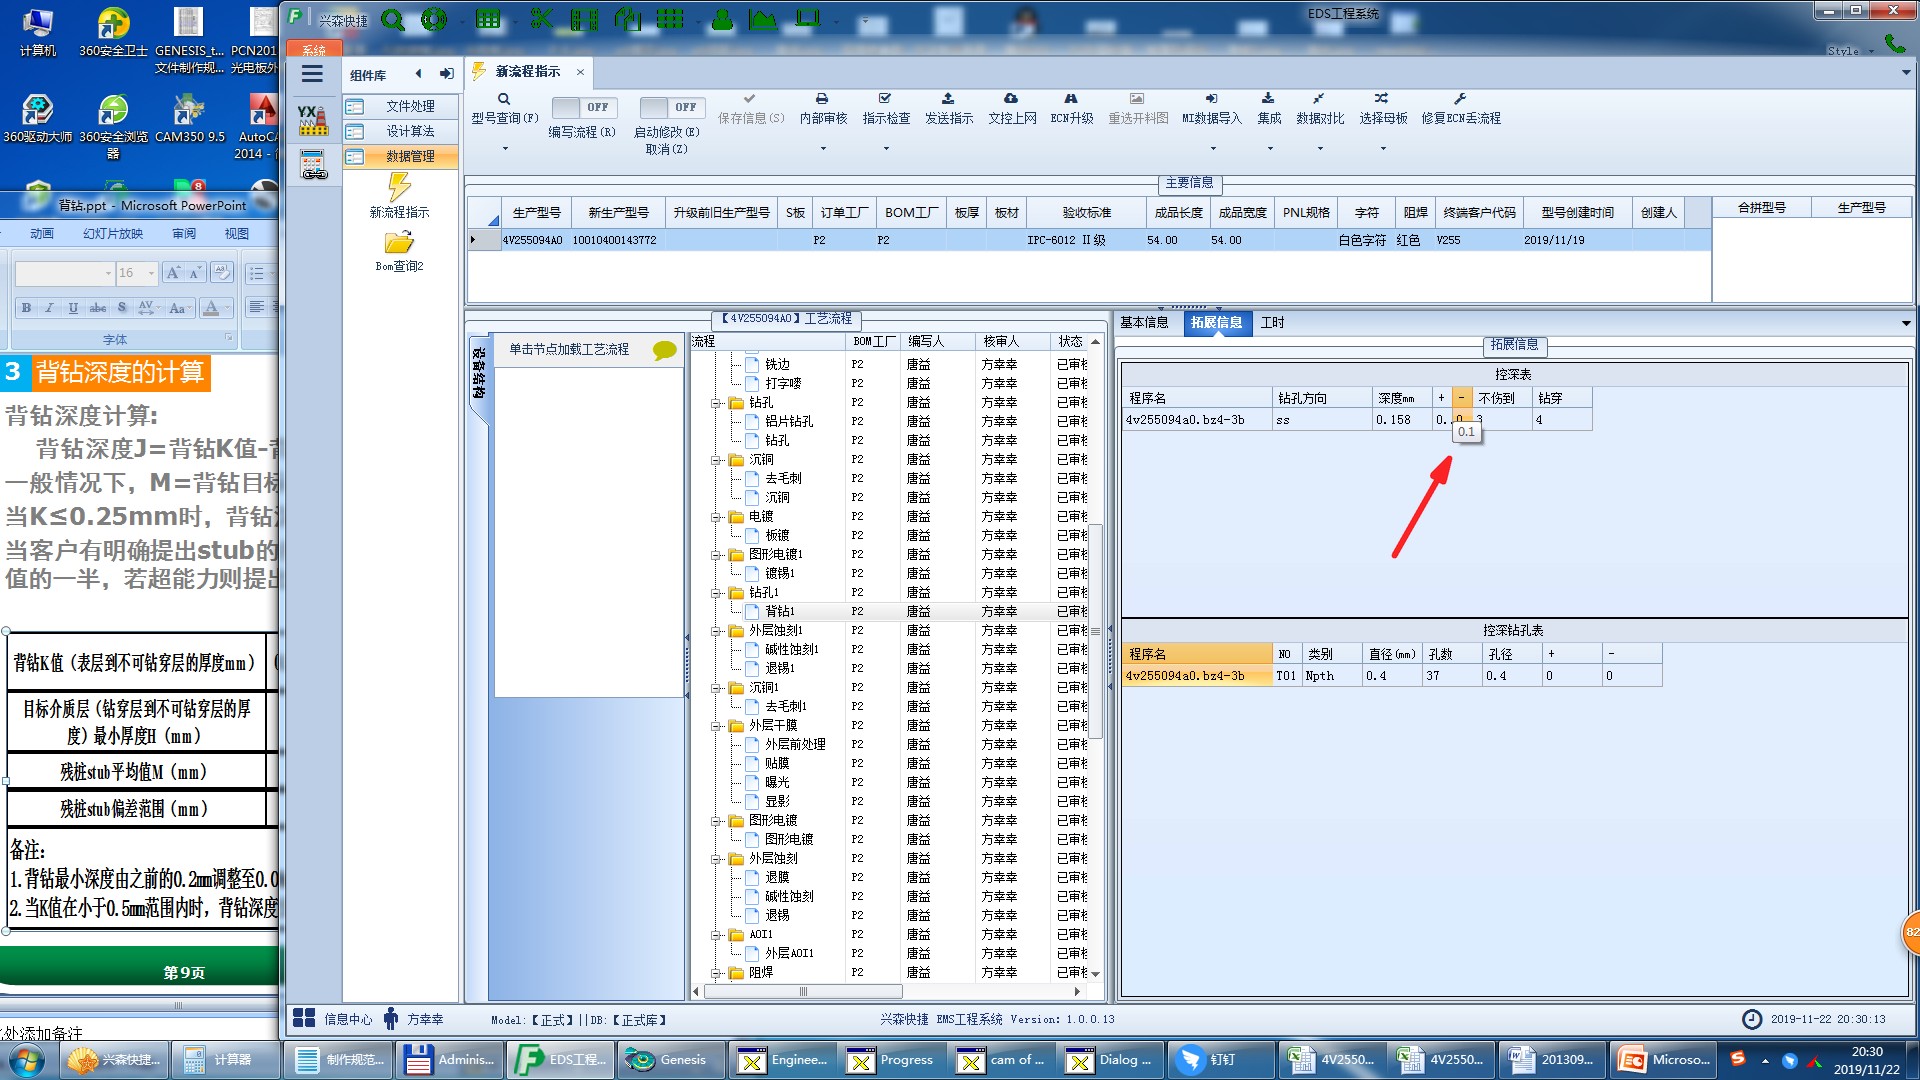The height and width of the screenshot is (1080, 1920).
Task: Click the 发送指示 upload icon
Action: pyautogui.click(x=948, y=99)
